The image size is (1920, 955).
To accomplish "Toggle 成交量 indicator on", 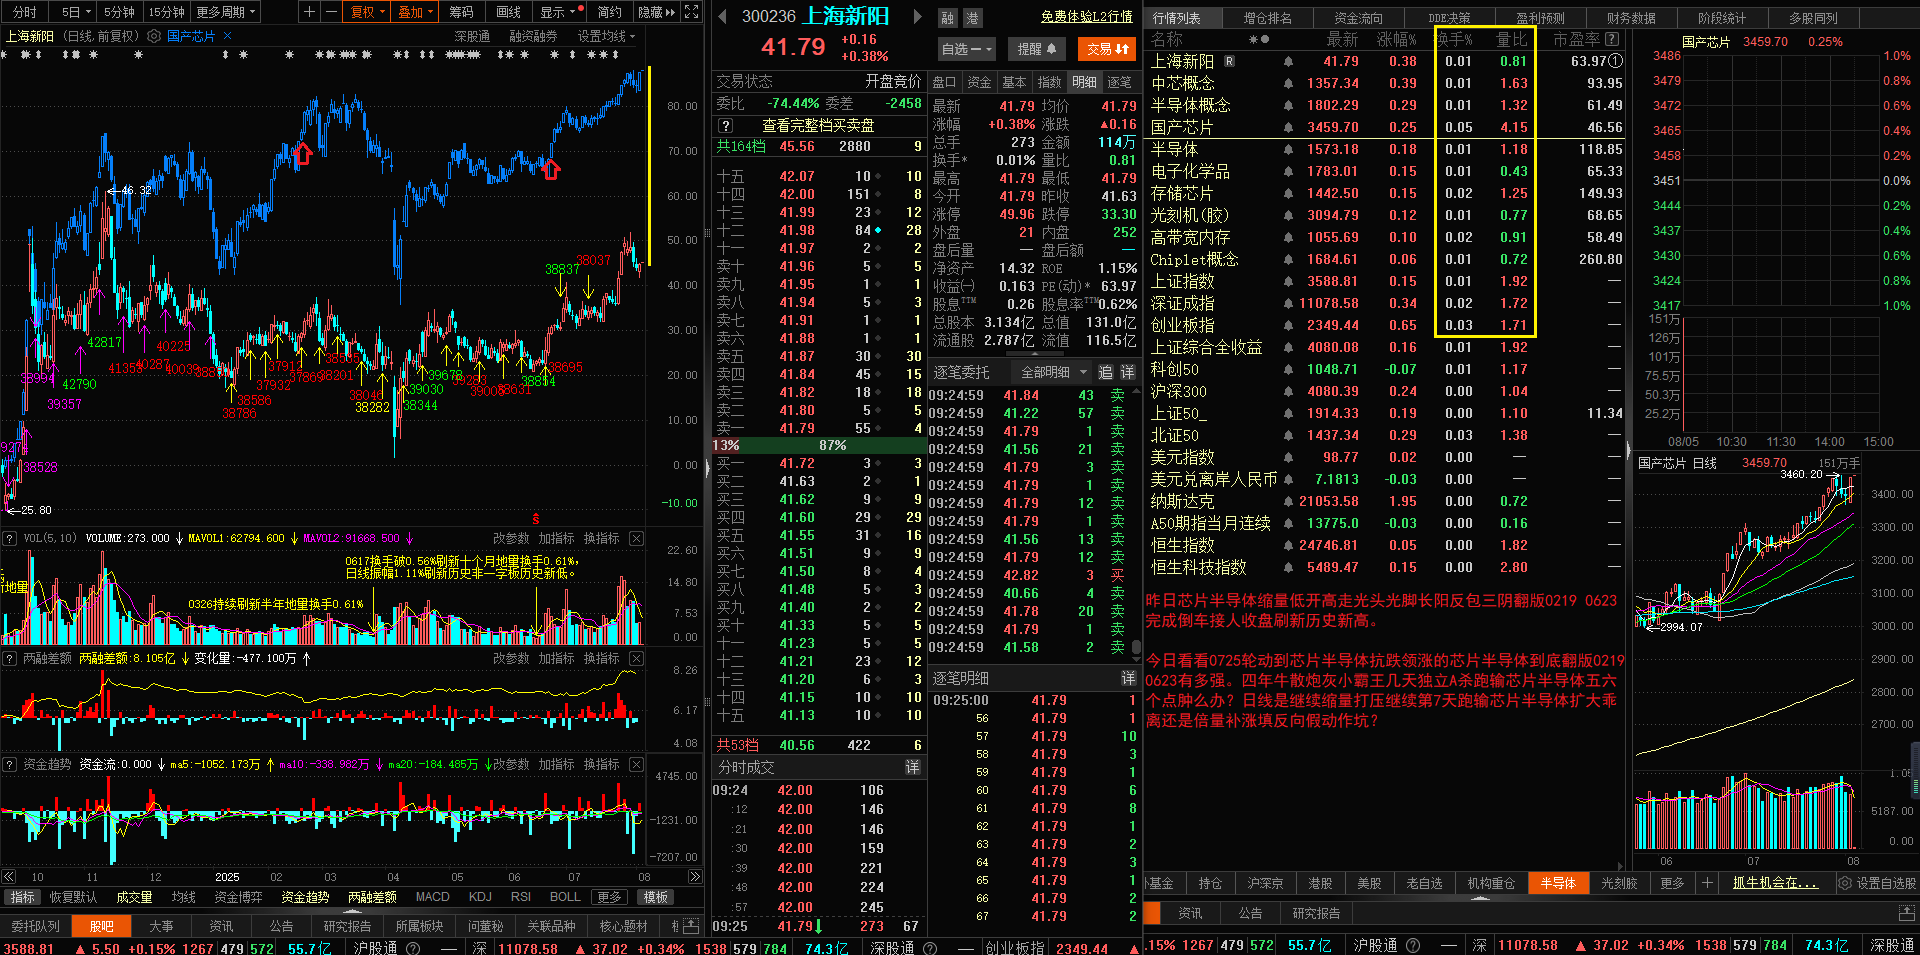I will pos(134,897).
